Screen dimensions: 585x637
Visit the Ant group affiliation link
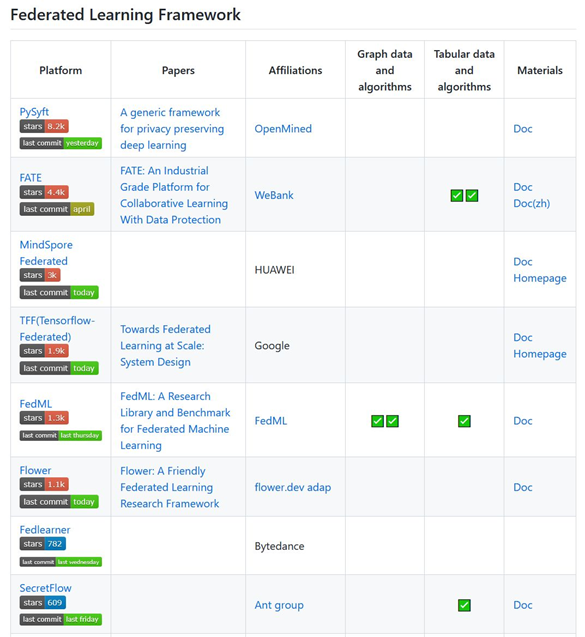point(279,605)
